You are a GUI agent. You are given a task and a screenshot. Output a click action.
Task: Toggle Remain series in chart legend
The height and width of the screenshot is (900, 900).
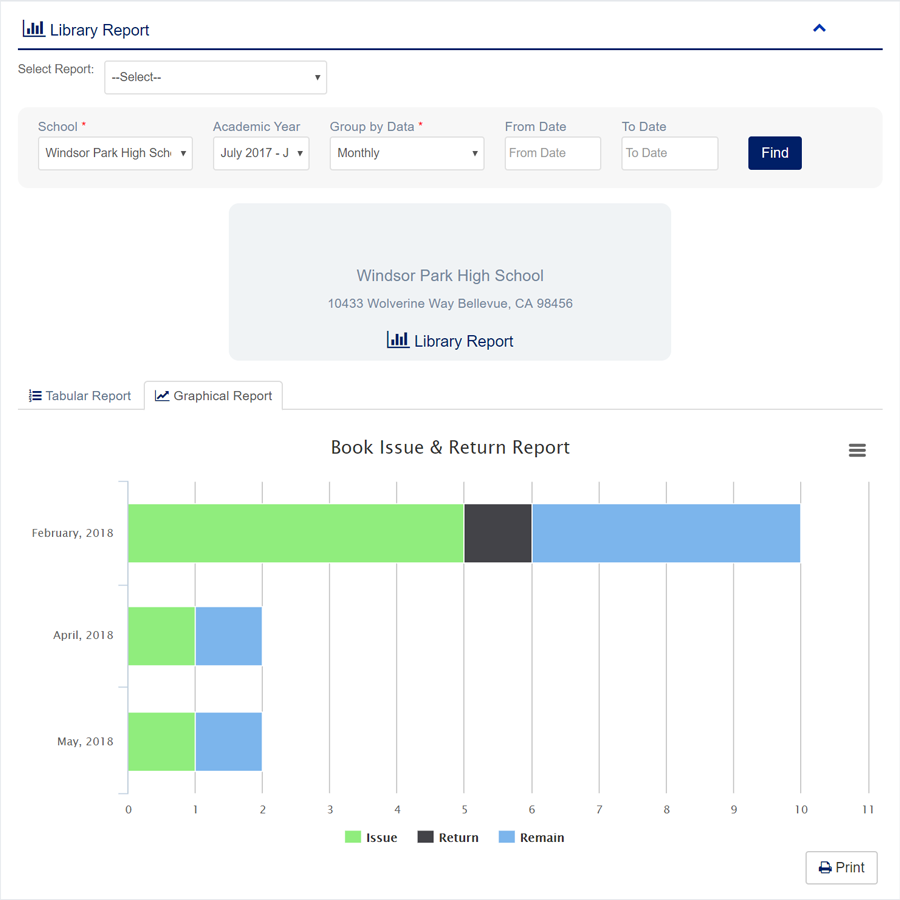coord(531,837)
